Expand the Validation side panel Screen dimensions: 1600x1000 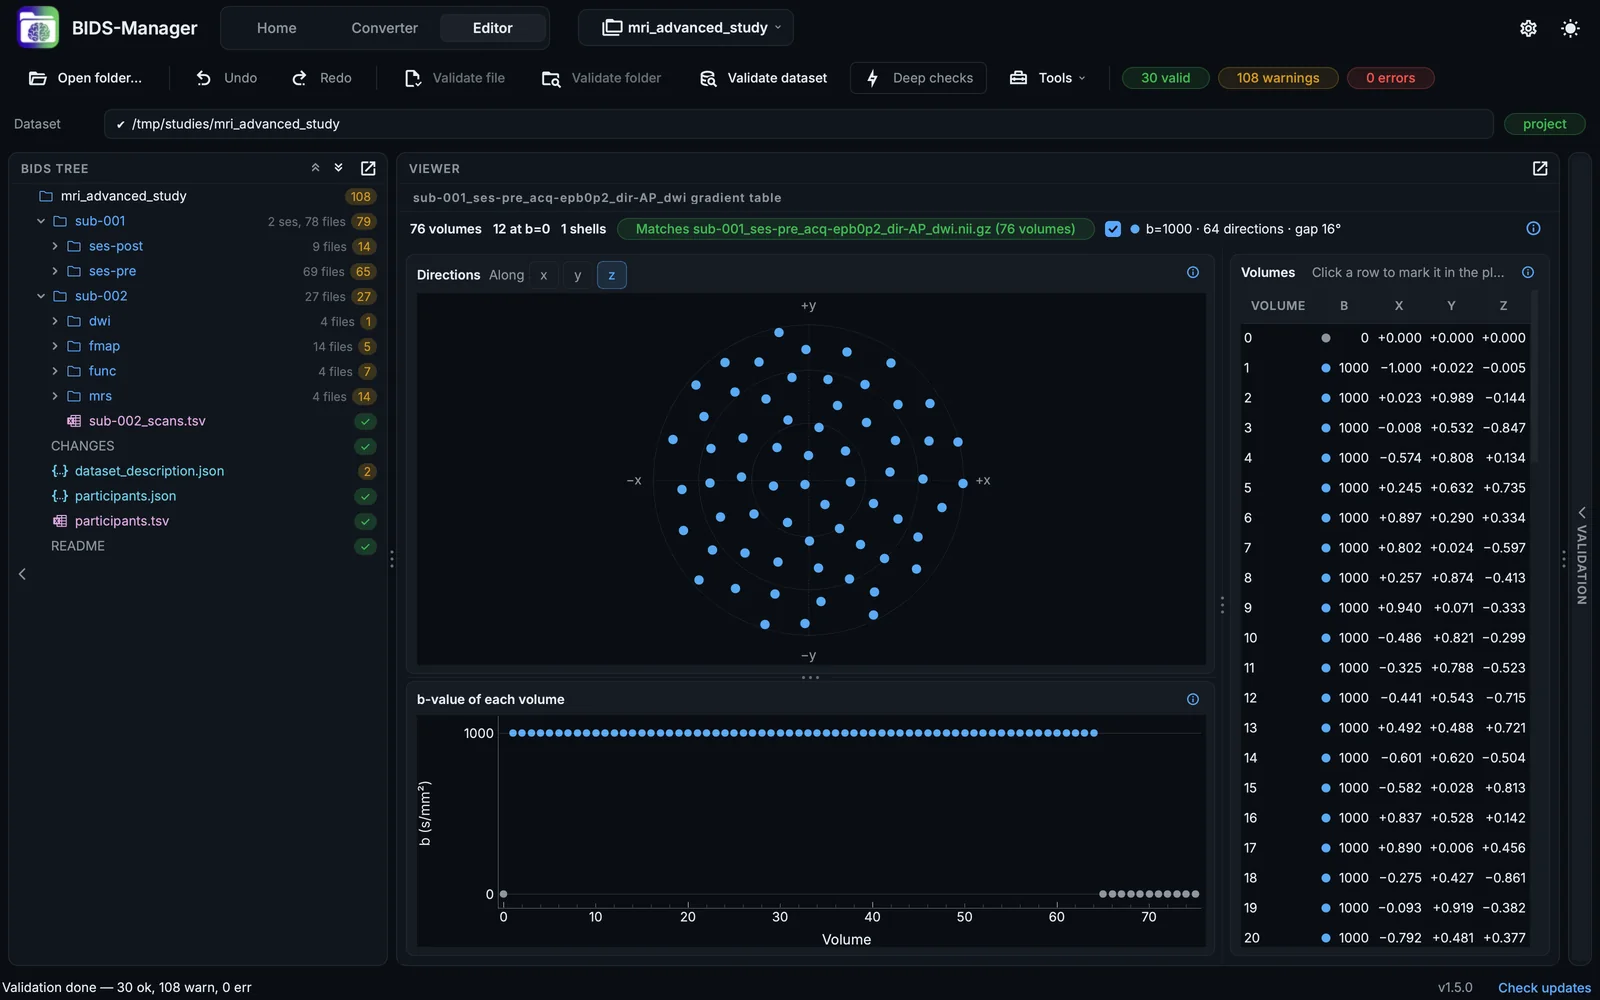(x=1581, y=557)
